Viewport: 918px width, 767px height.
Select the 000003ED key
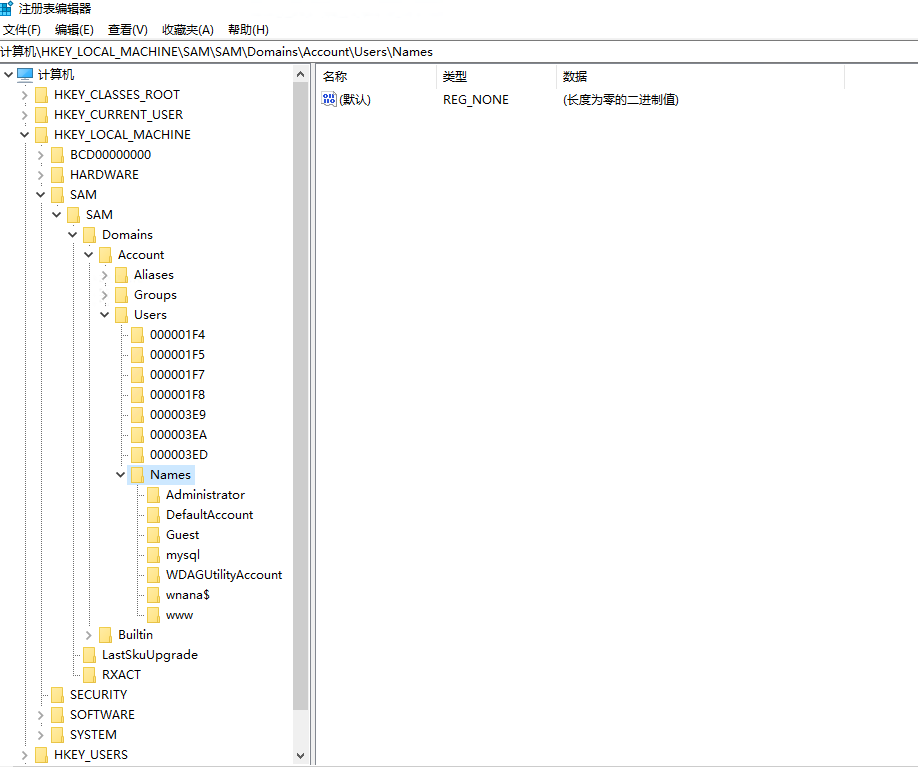(x=179, y=455)
